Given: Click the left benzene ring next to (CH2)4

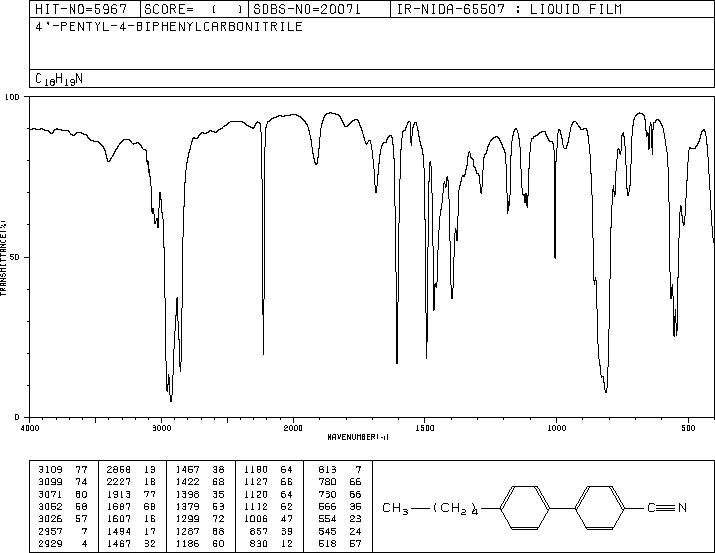Looking at the screenshot, I should 525,508.
